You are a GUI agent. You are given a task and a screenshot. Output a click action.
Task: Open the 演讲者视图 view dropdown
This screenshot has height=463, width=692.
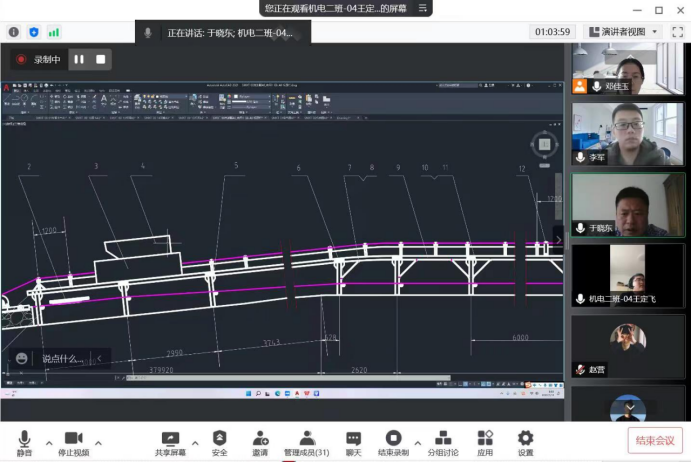pyautogui.click(x=624, y=32)
